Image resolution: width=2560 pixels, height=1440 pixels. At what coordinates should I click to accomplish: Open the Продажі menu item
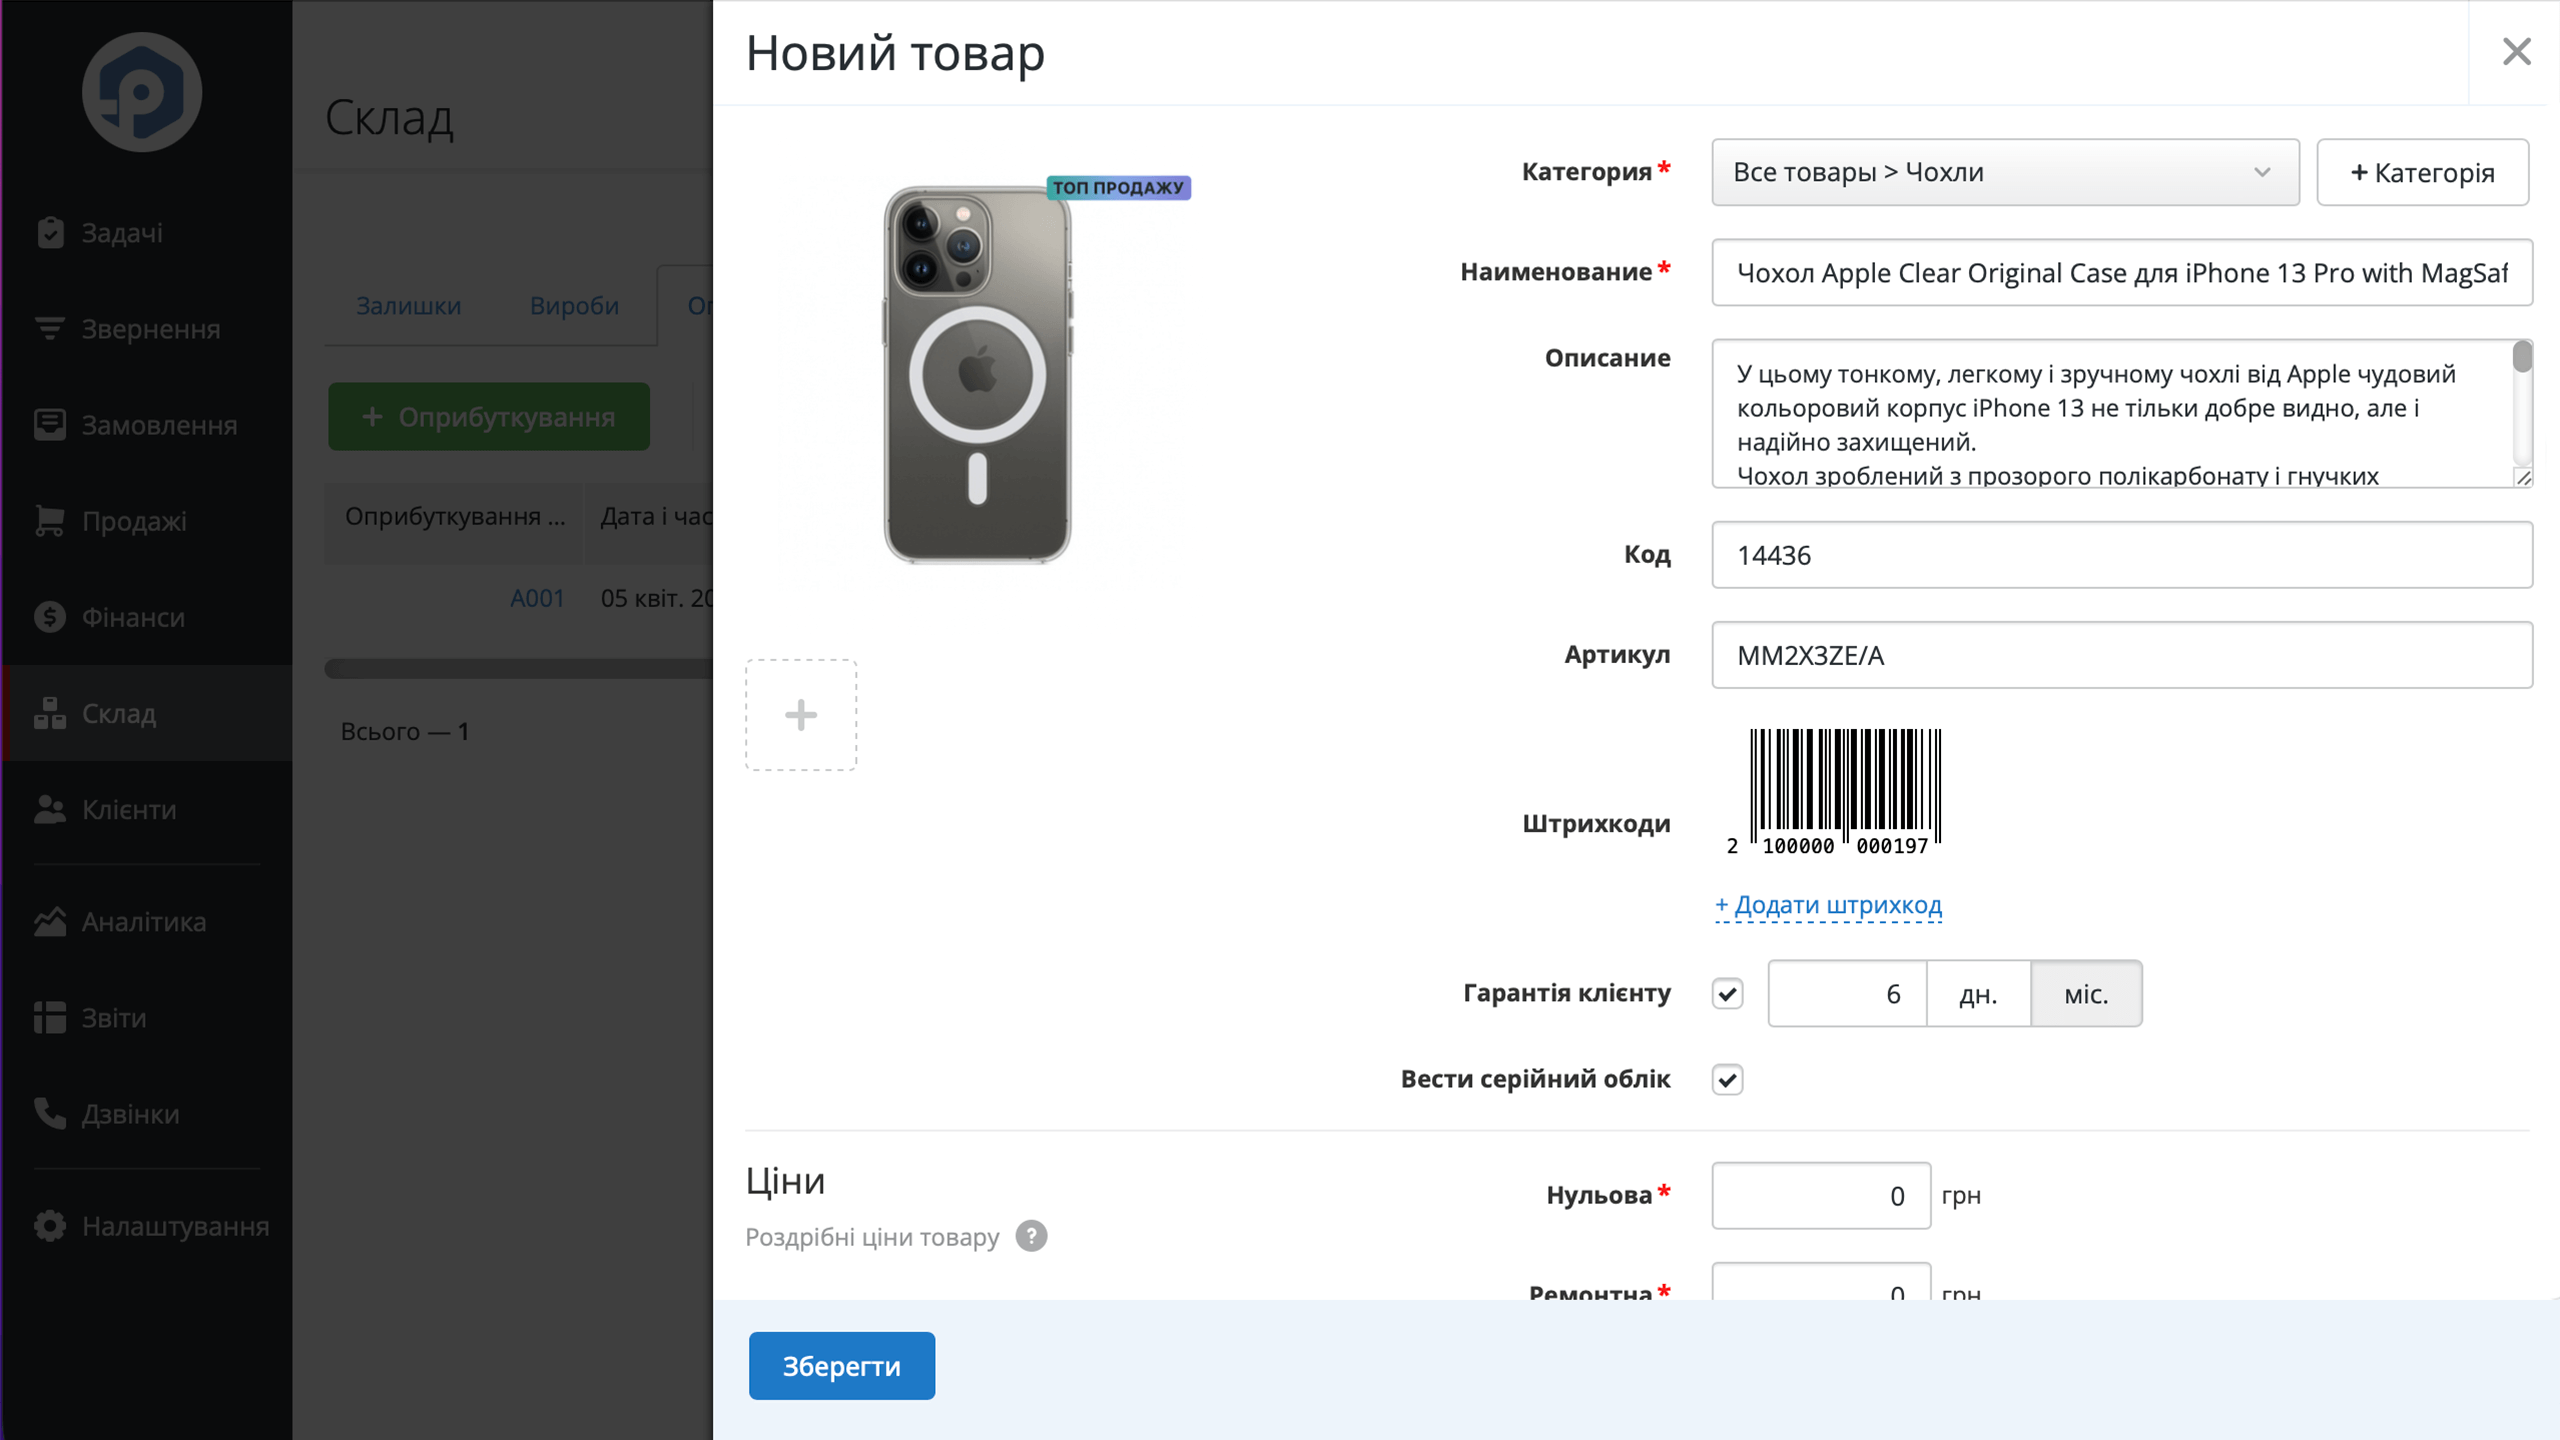(146, 521)
